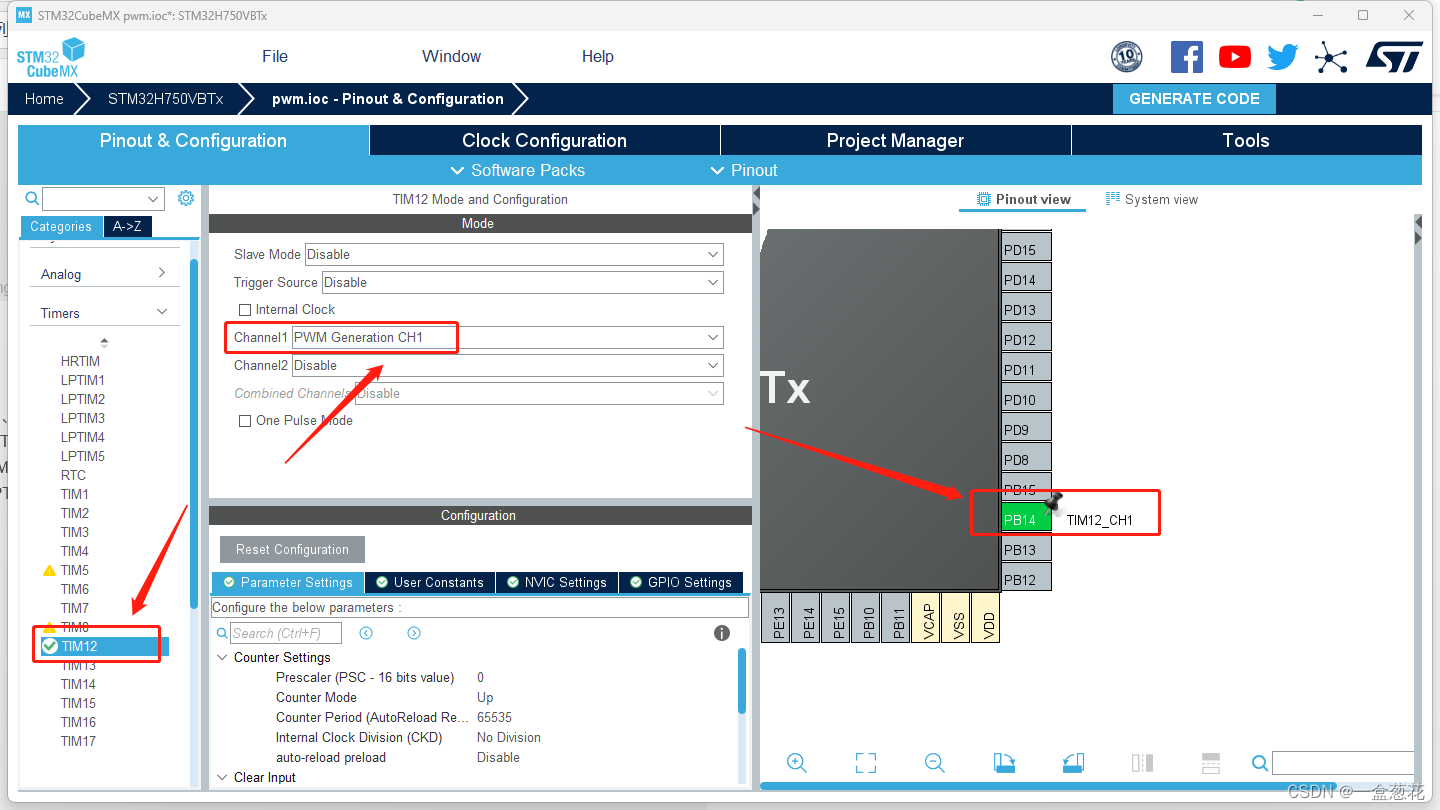Open the User Constants tab
This screenshot has height=810, width=1440.
(x=429, y=582)
